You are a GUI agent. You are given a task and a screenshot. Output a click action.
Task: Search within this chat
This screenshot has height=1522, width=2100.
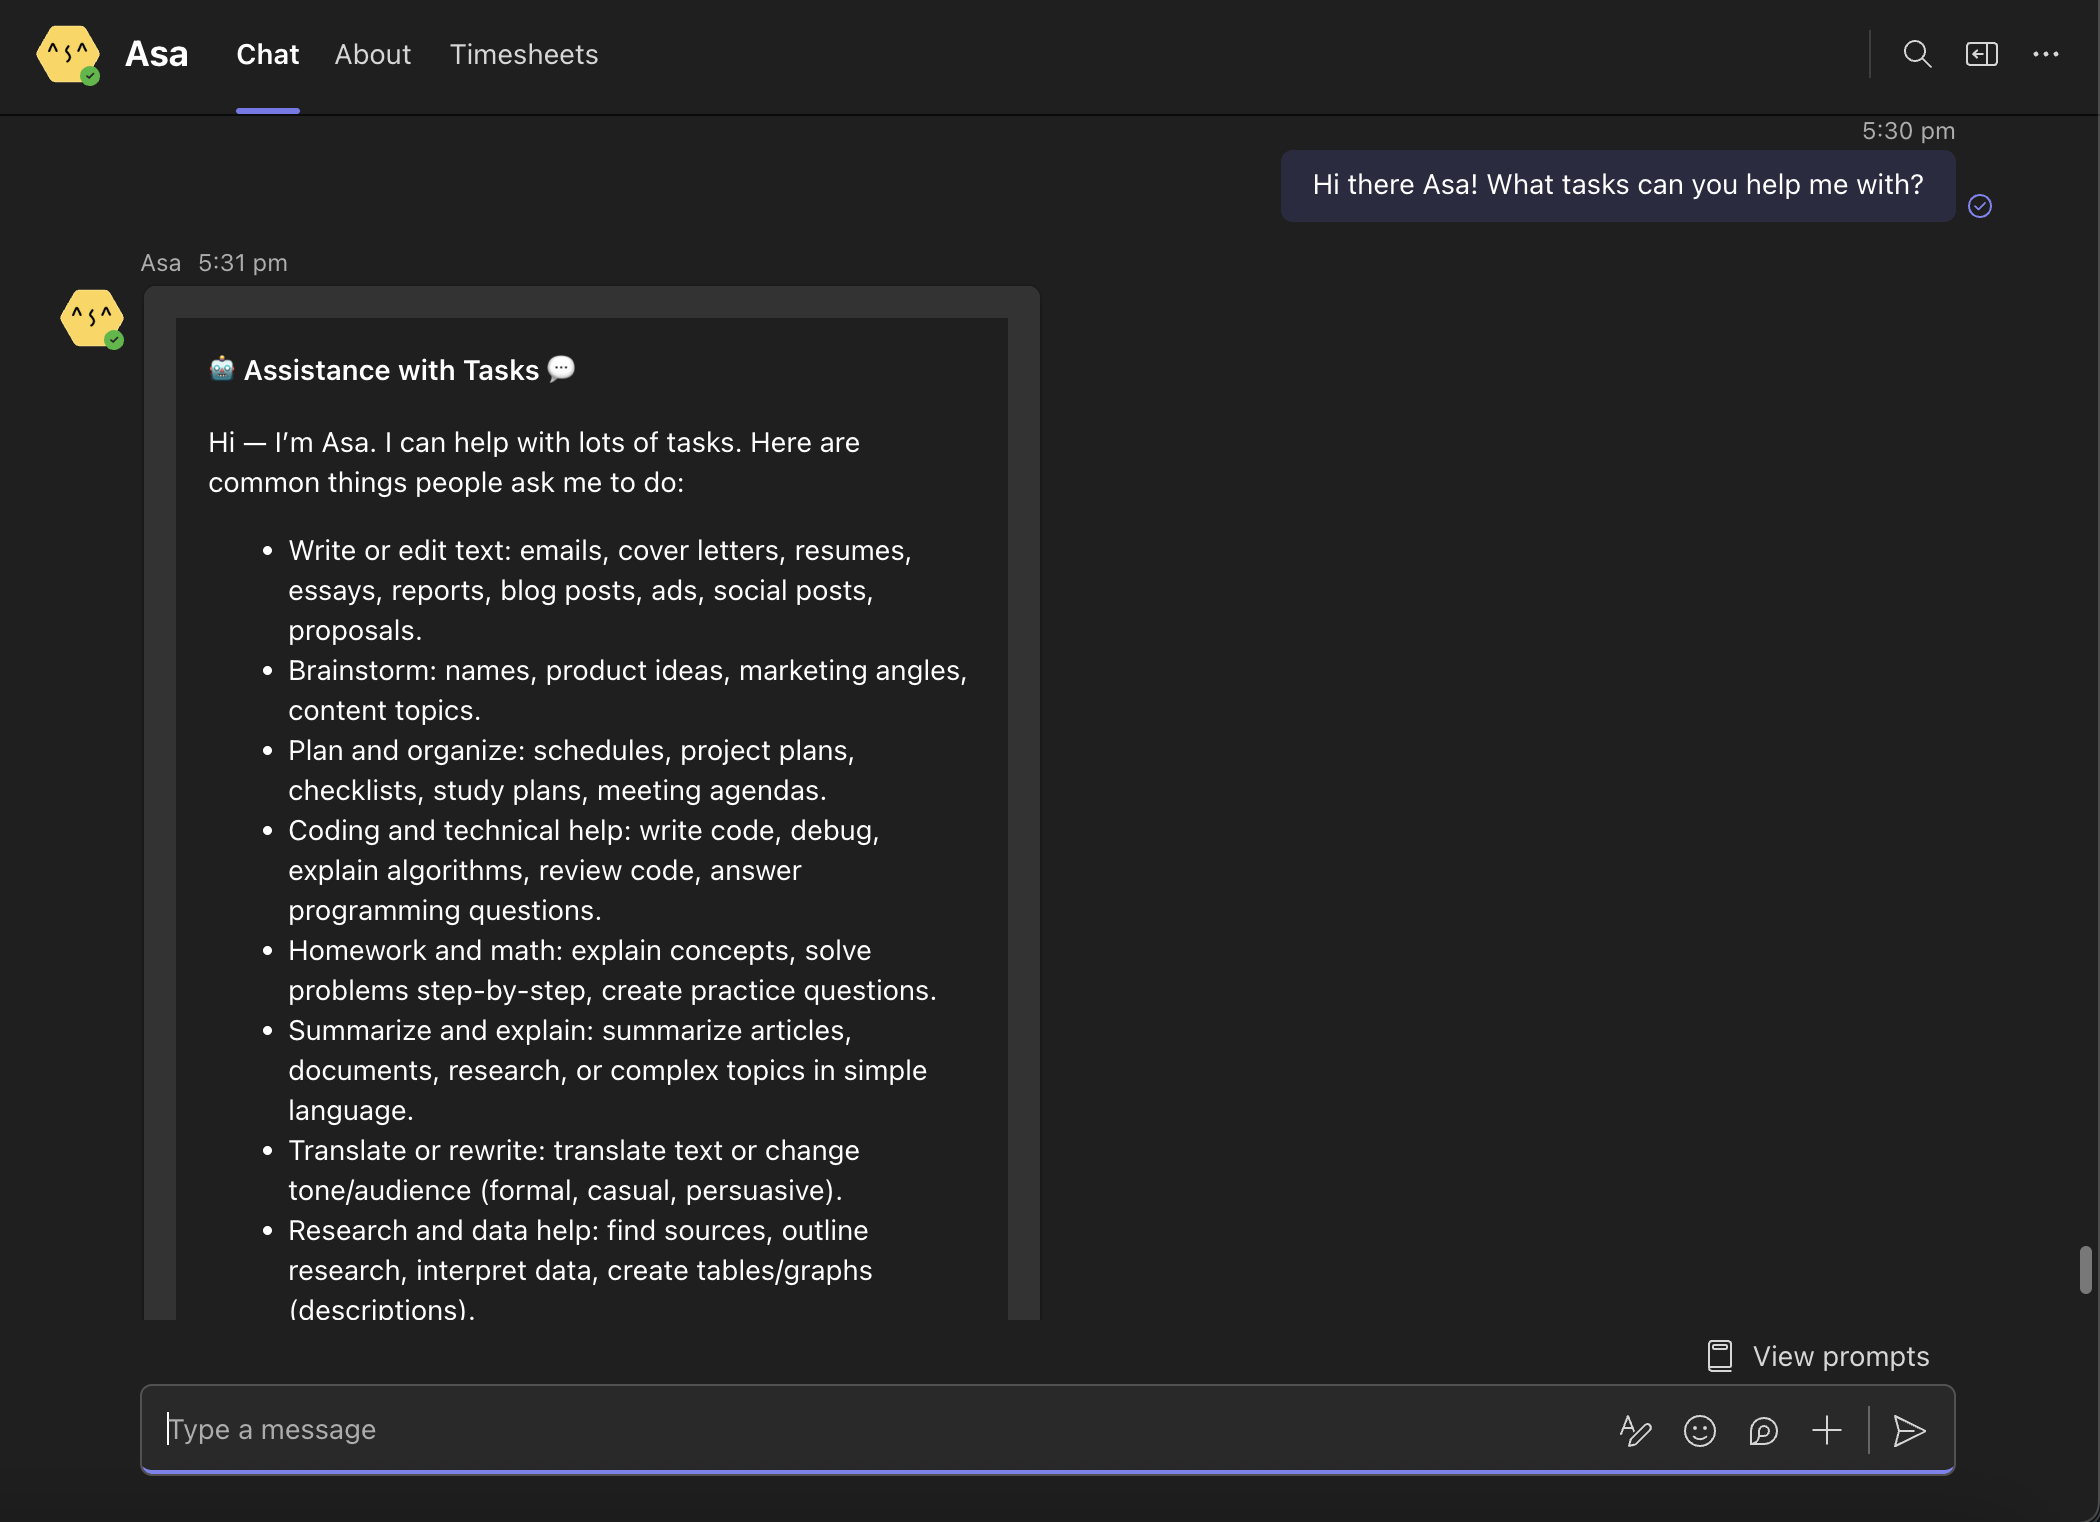[x=1917, y=54]
